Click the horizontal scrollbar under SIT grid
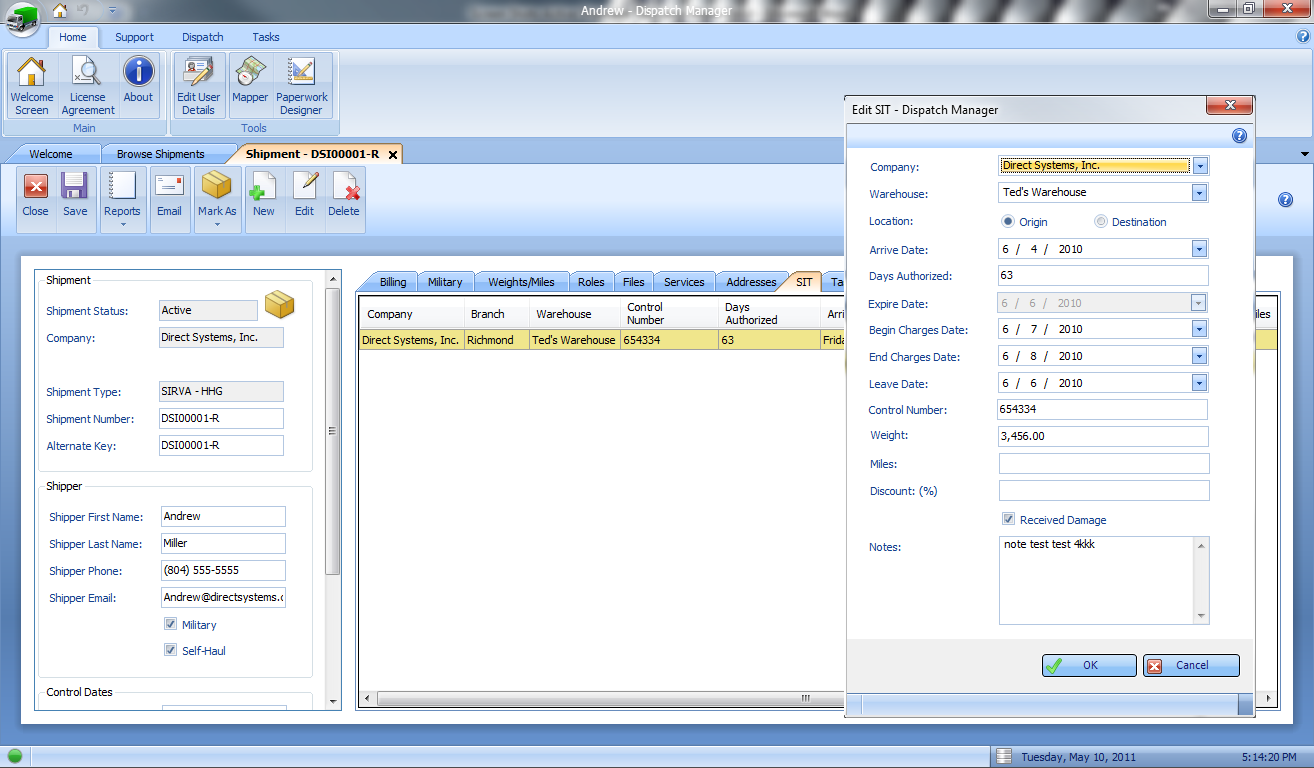 (600, 698)
